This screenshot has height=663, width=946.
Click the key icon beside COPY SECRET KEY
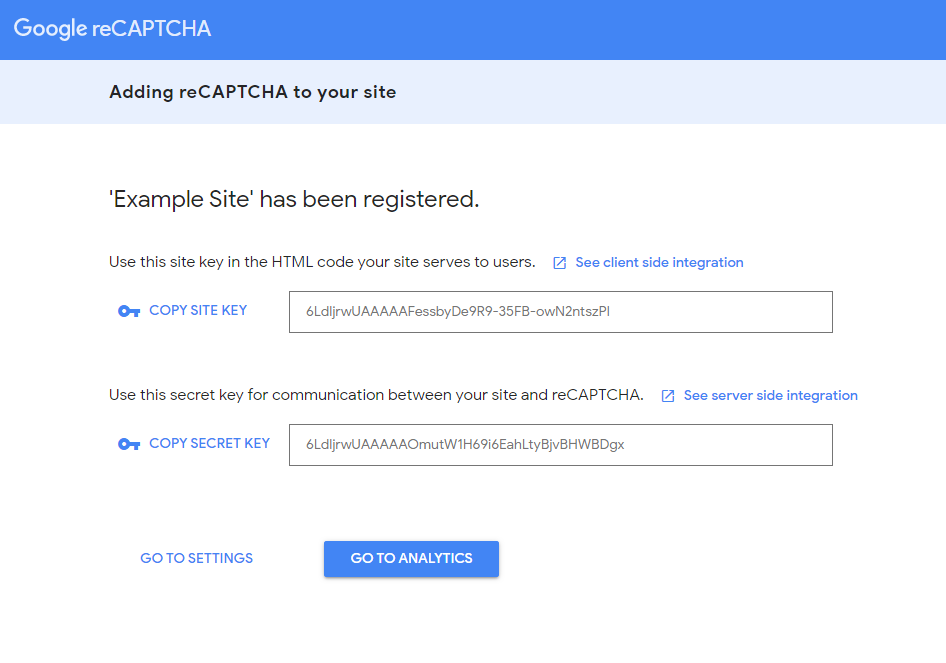[x=129, y=445]
